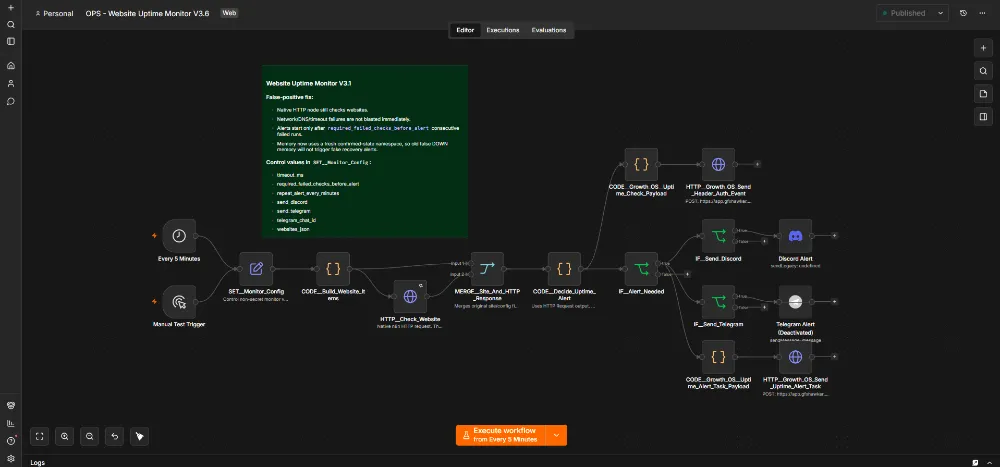Image resolution: width=1000 pixels, height=467 pixels.
Task: Open workflow history clock icon
Action: [x=963, y=13]
